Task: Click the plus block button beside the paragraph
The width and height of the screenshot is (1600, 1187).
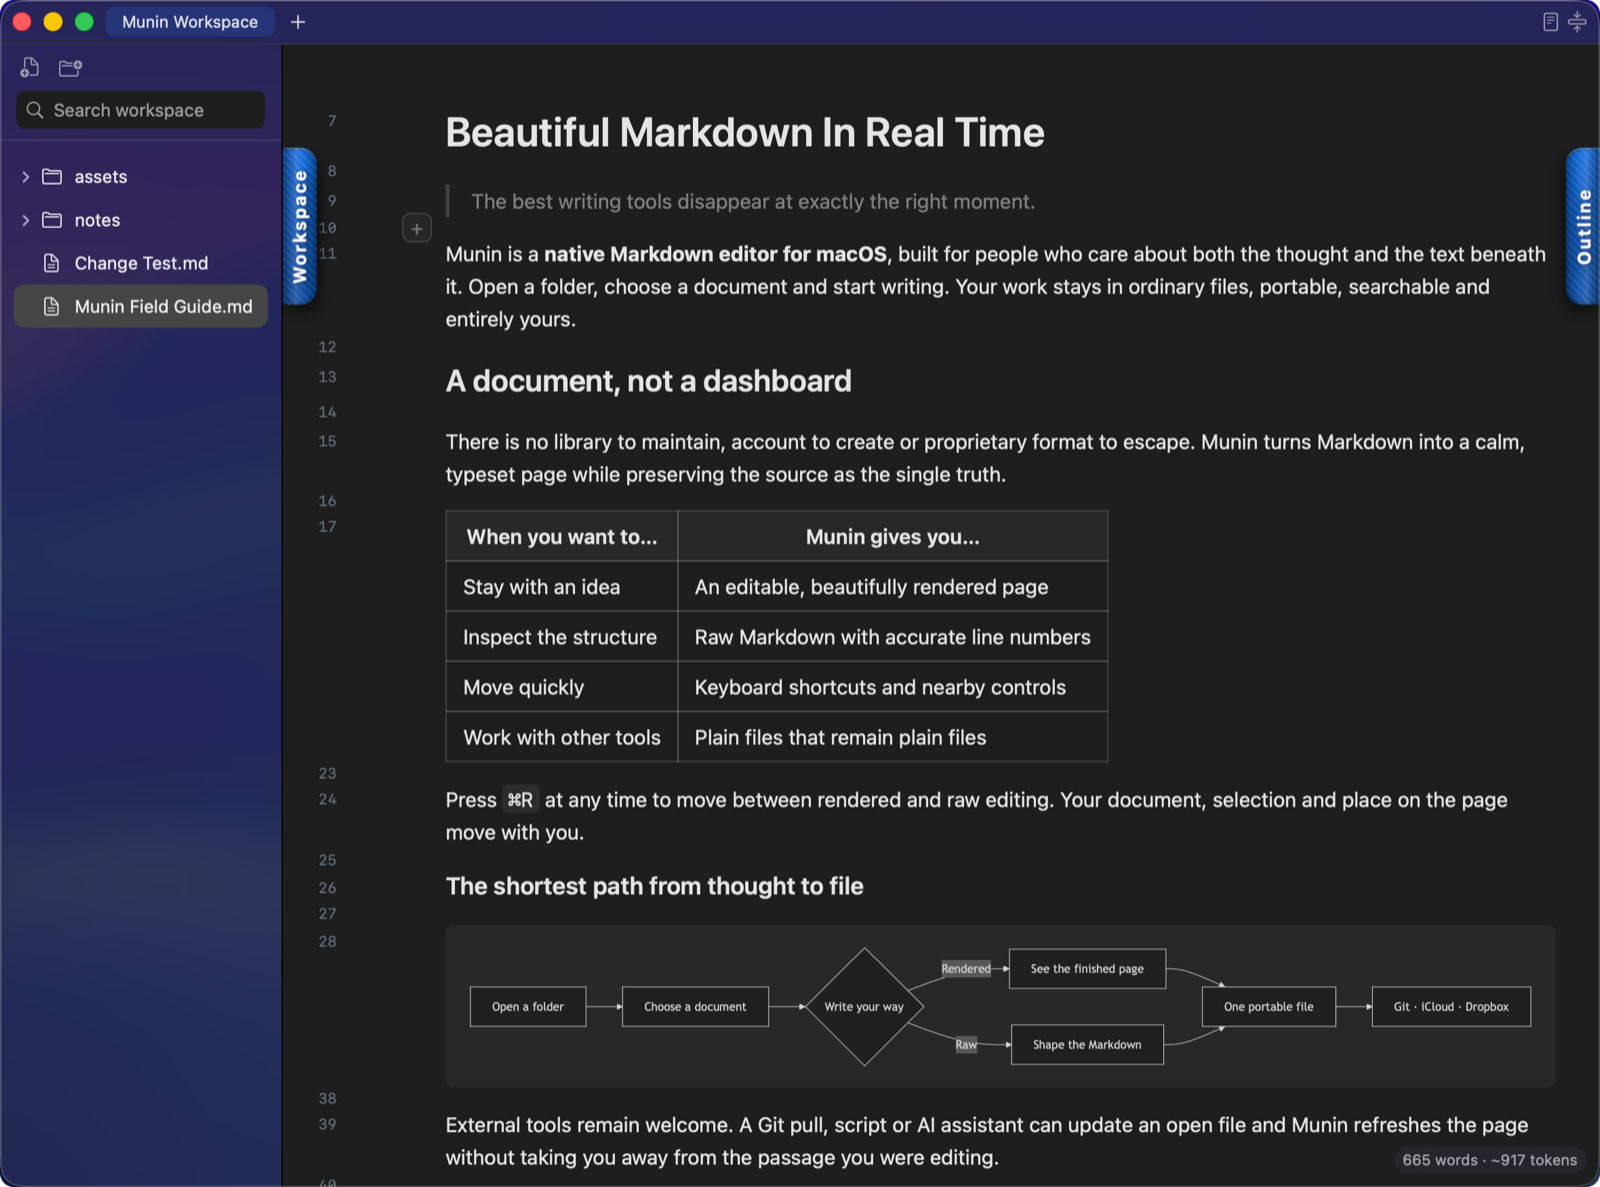Action: [x=417, y=228]
